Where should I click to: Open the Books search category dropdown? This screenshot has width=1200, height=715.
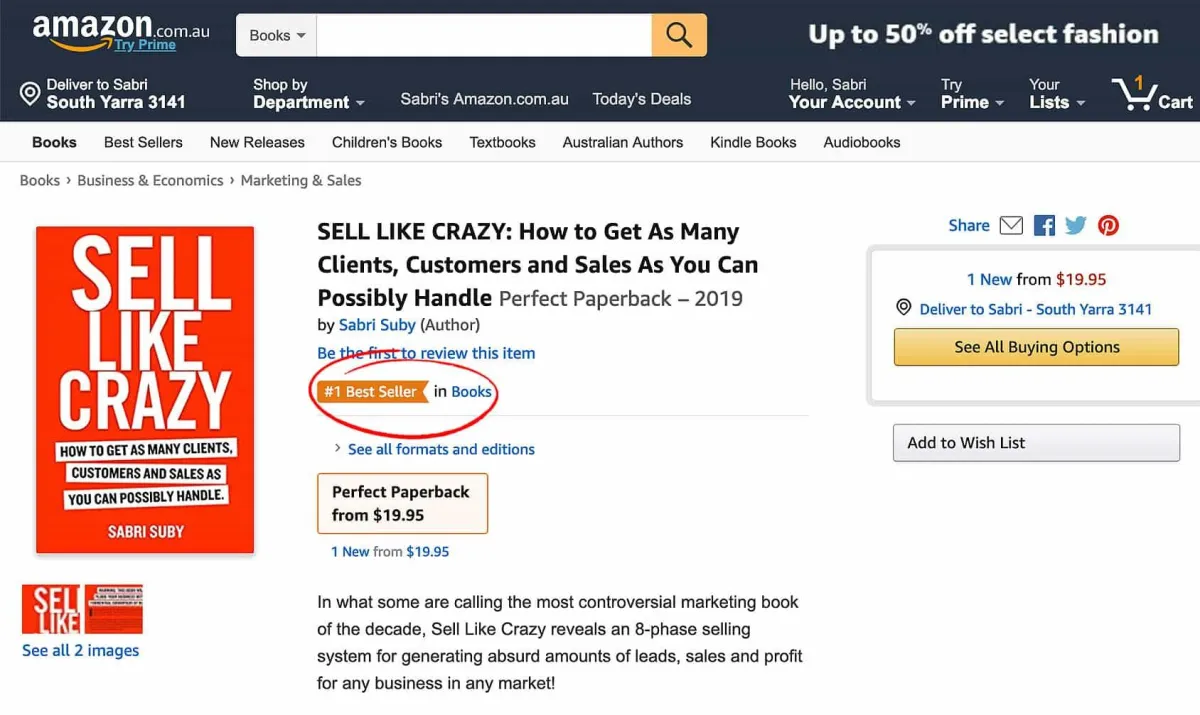point(276,35)
